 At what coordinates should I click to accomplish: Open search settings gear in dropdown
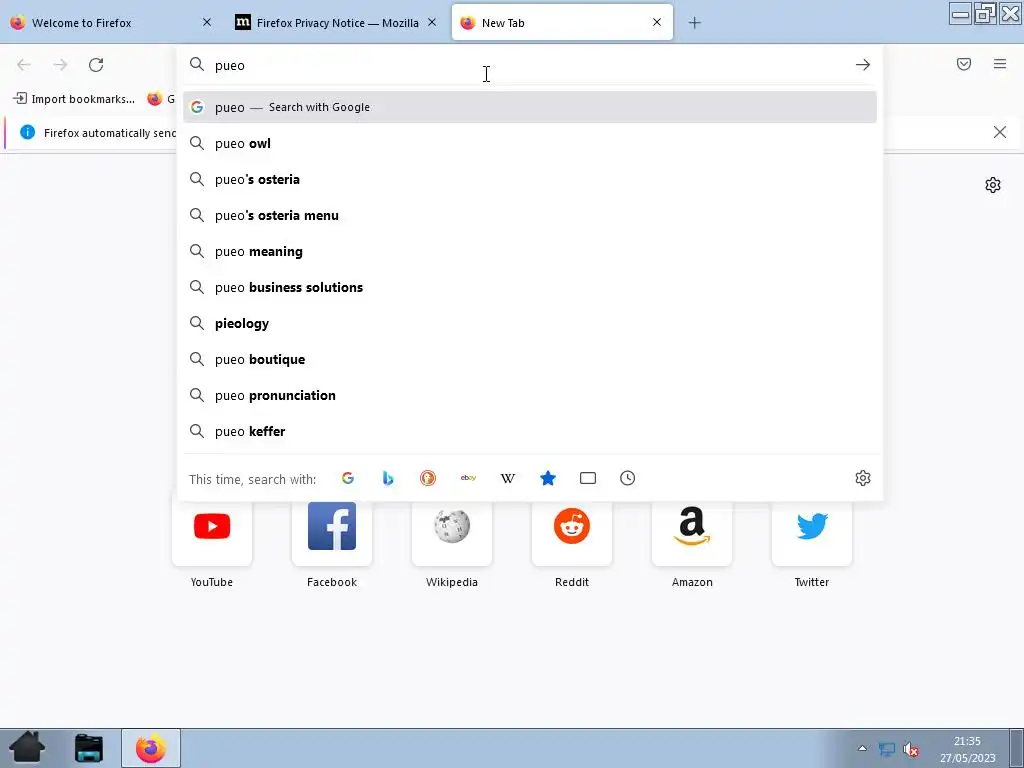(863, 478)
